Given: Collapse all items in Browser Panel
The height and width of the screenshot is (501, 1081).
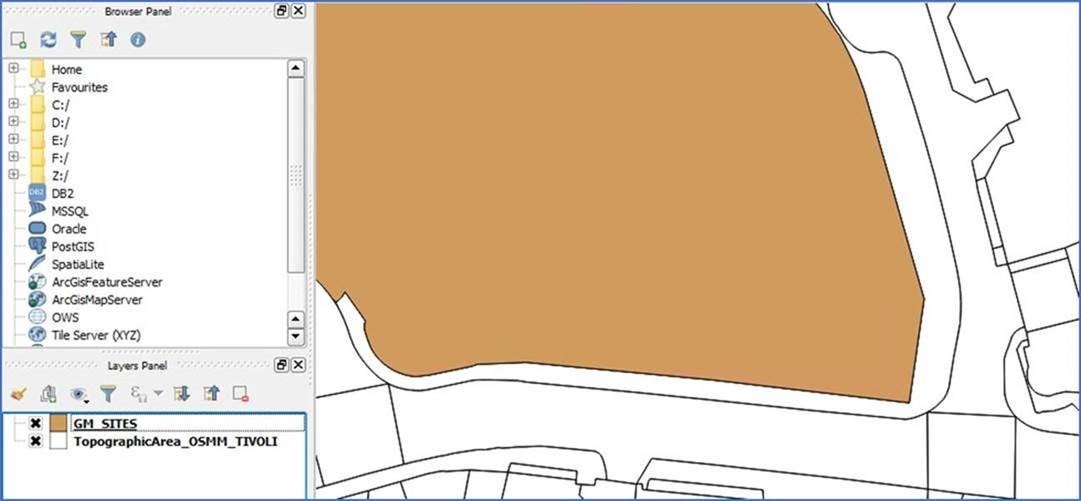Looking at the screenshot, I should pyautogui.click(x=108, y=40).
